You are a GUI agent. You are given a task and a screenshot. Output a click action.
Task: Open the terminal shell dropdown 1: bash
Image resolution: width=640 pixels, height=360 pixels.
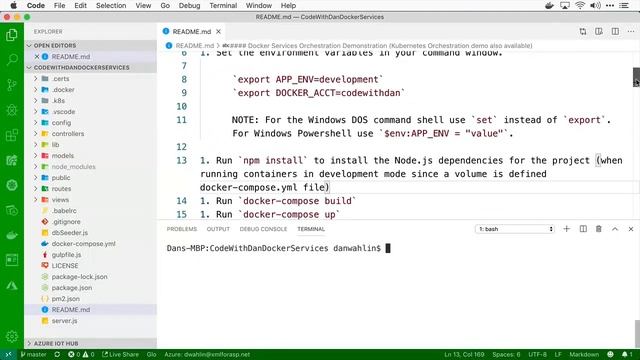tap(515, 229)
